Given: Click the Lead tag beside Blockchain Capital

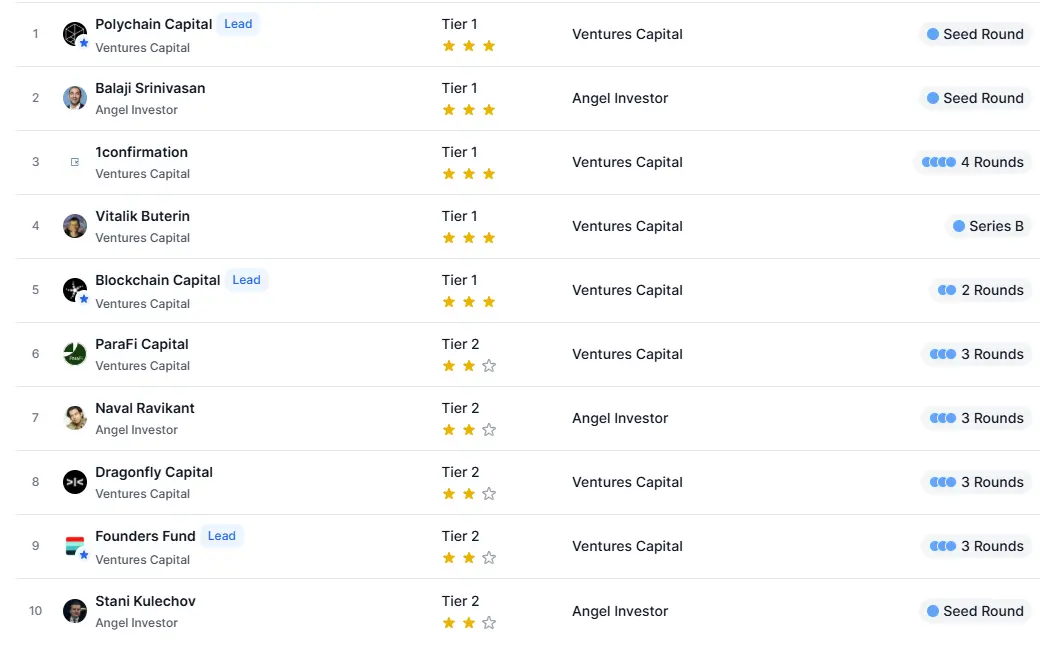Looking at the screenshot, I should point(246,280).
